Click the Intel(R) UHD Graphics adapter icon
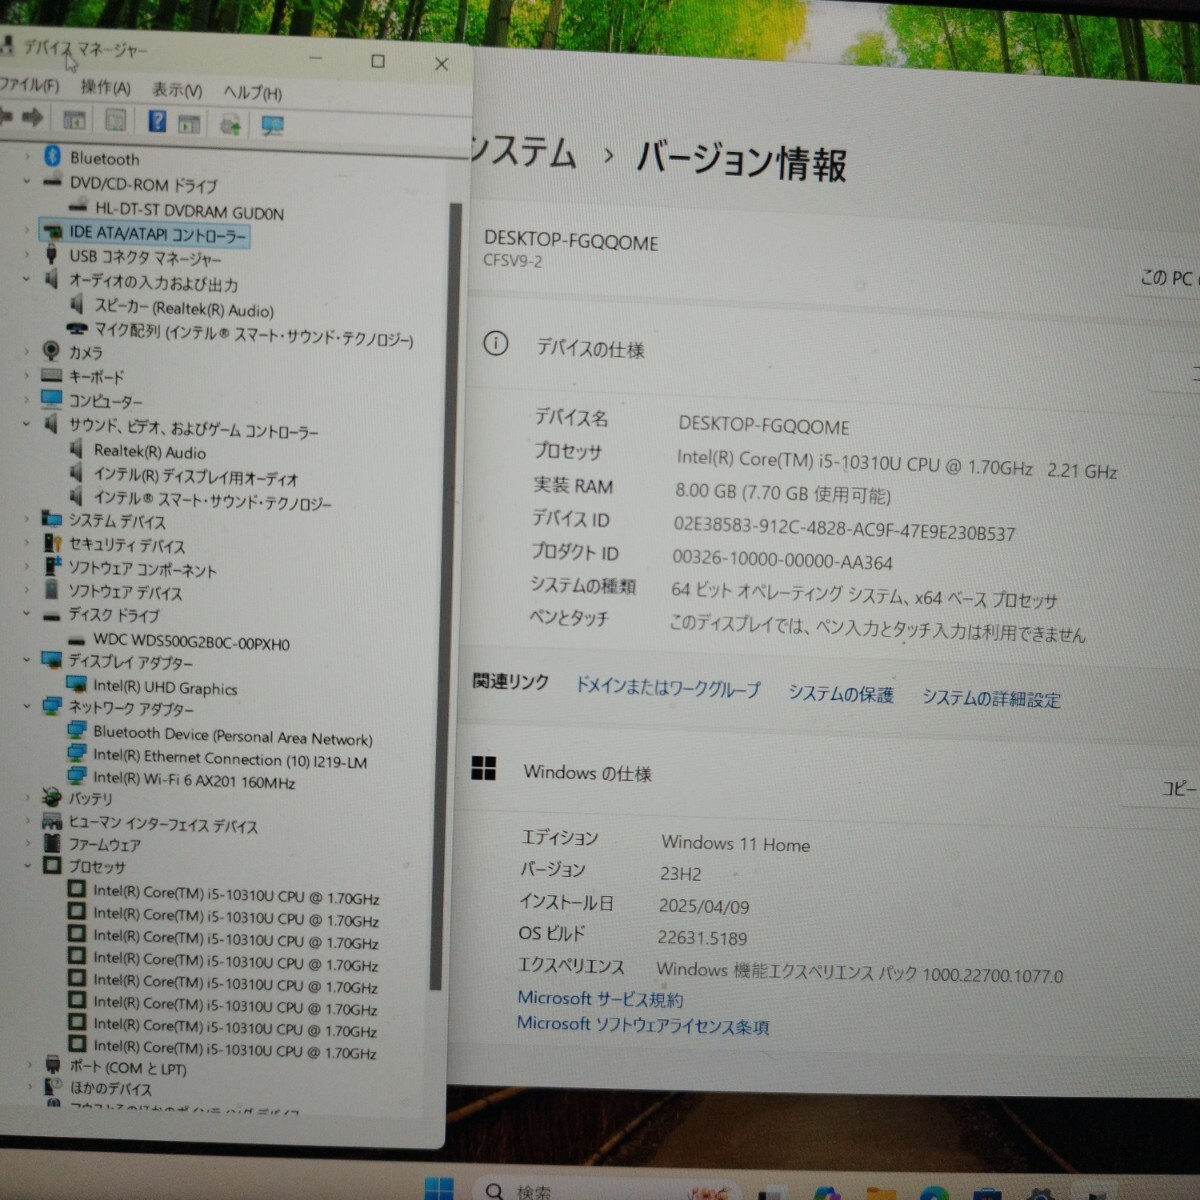The height and width of the screenshot is (1200, 1200). (x=76, y=684)
